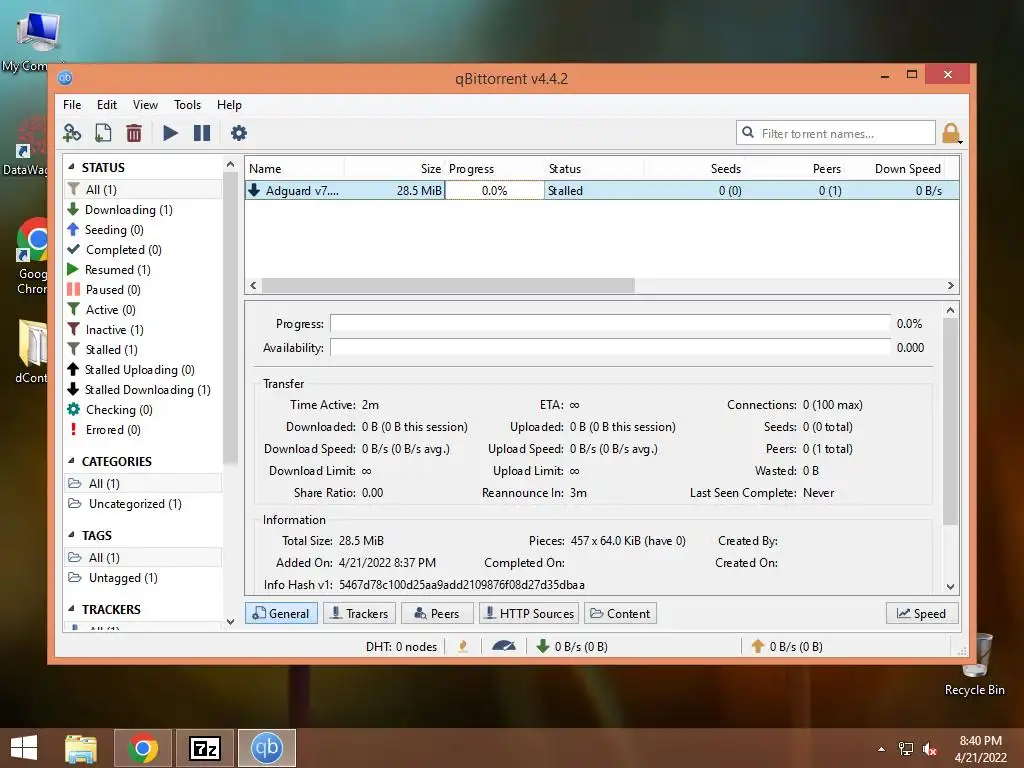Select the Stalled Downloading (1) filter

click(138, 390)
